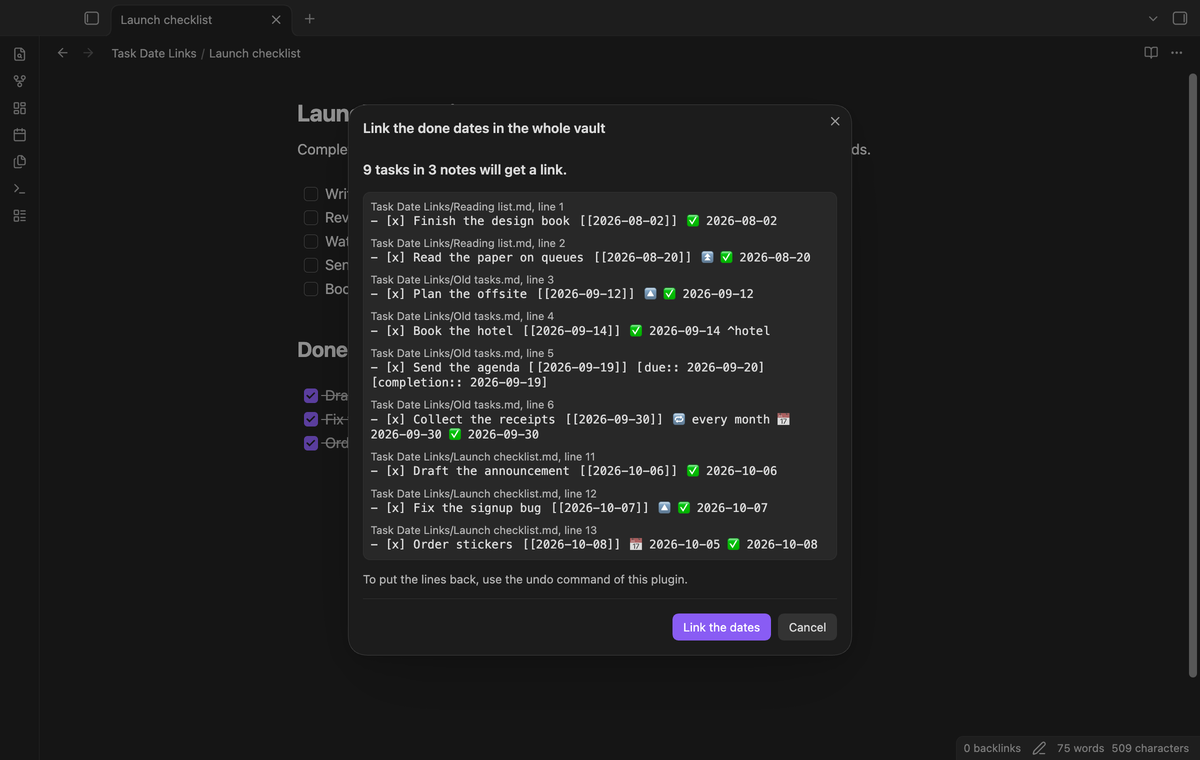Close the link dates dialog with X
1200x760 pixels.
click(835, 121)
